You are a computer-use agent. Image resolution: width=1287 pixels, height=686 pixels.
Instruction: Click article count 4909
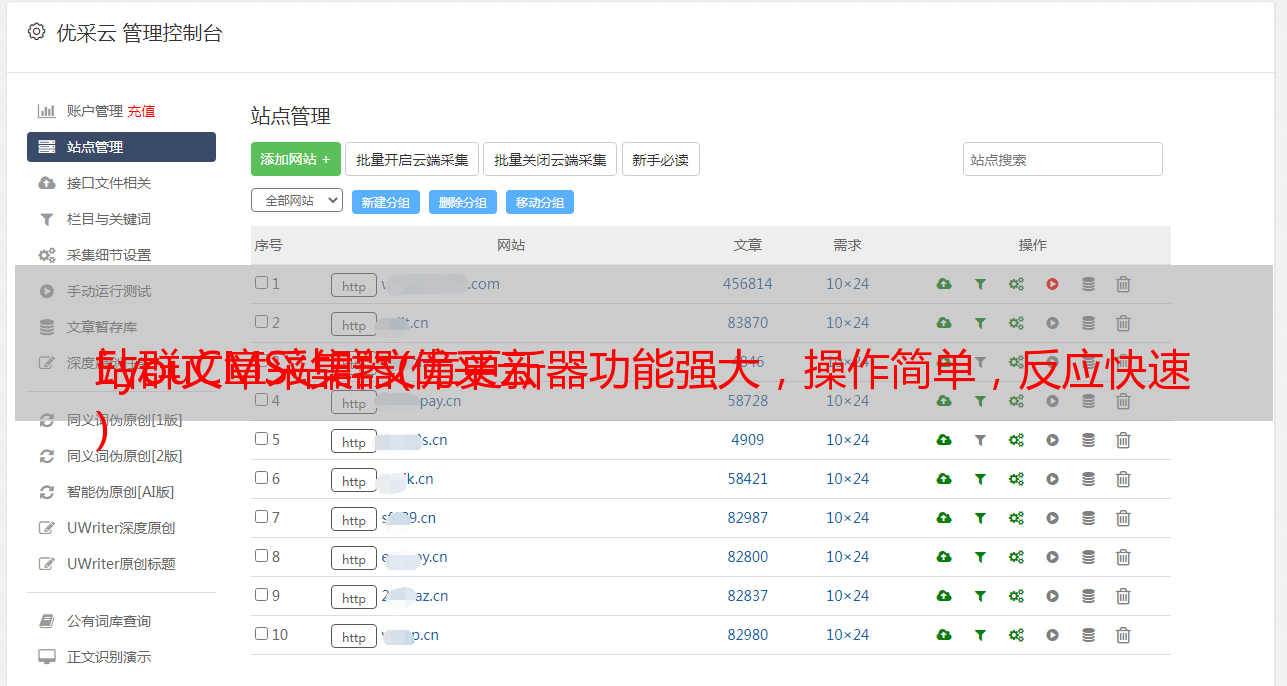pyautogui.click(x=748, y=440)
